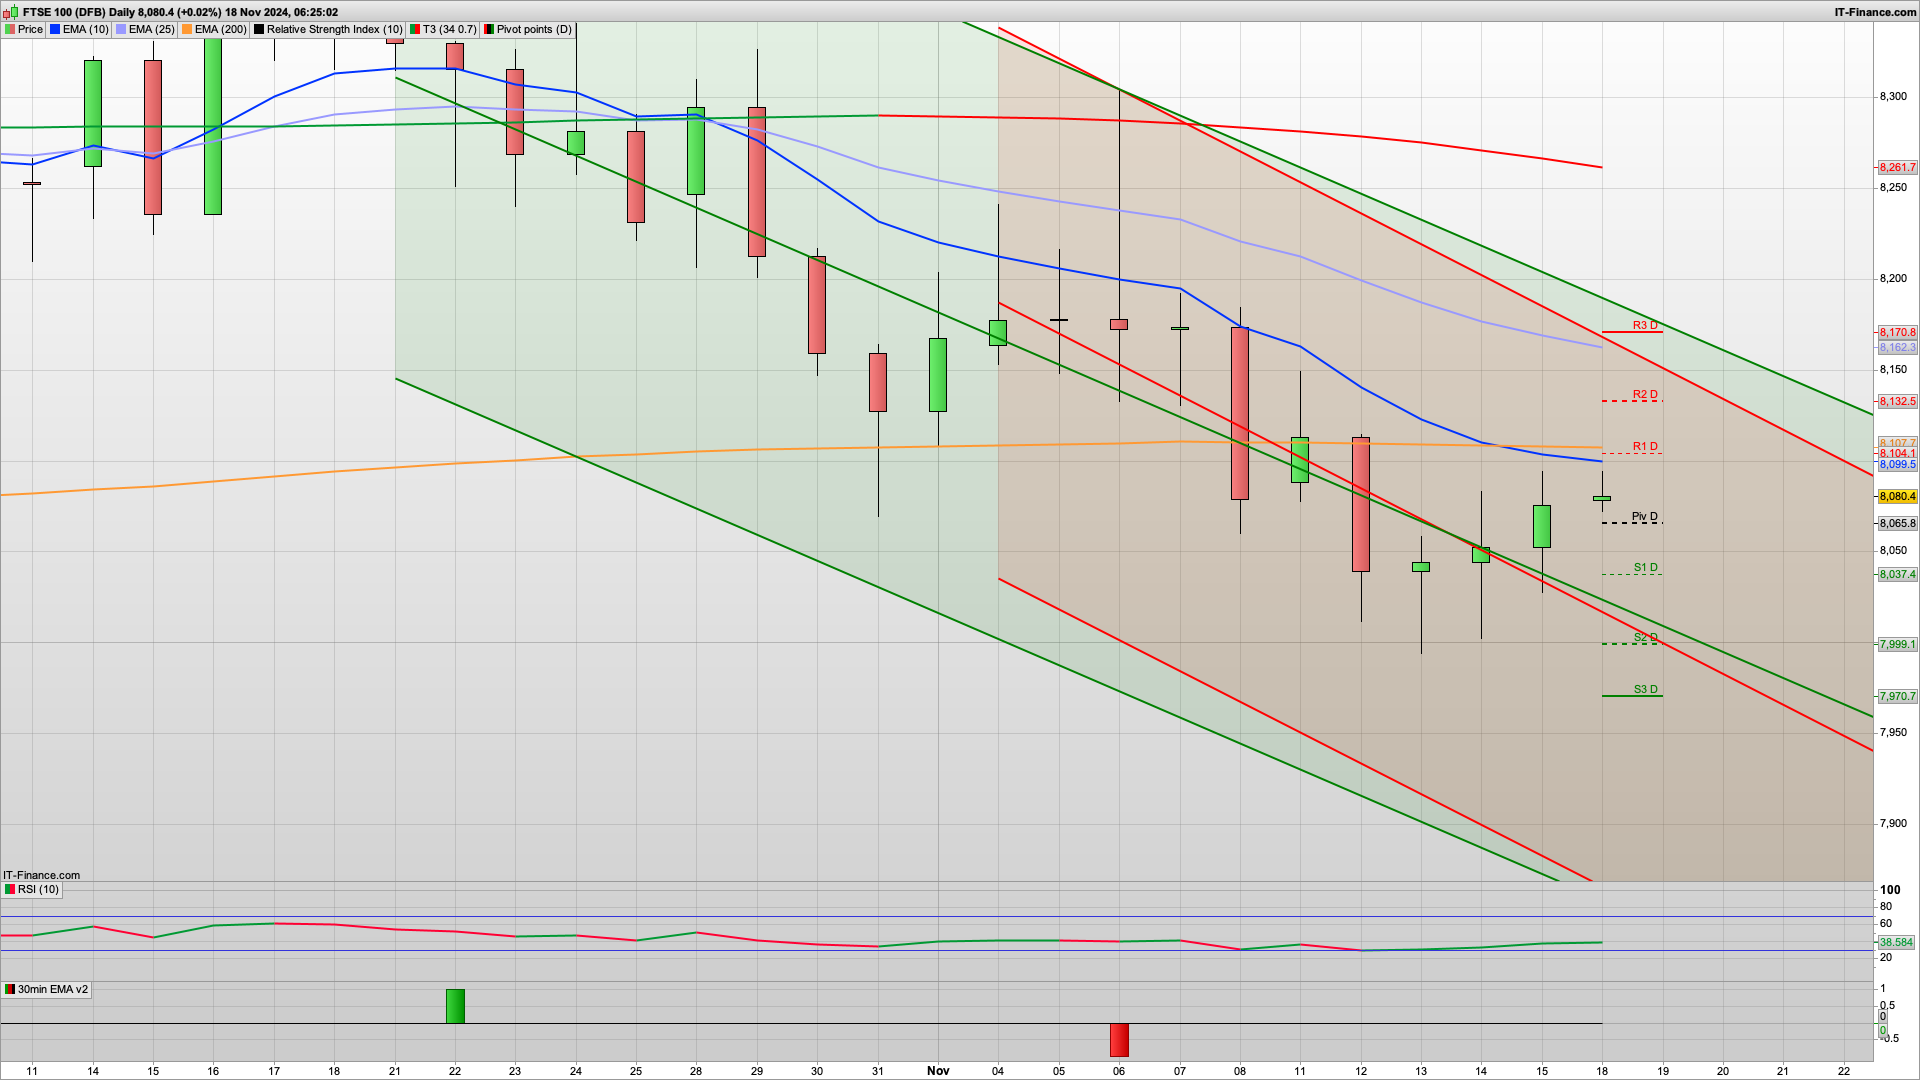Click the 7,970.7 S3 price tag
1920x1080 pixels.
pyautogui.click(x=1897, y=696)
